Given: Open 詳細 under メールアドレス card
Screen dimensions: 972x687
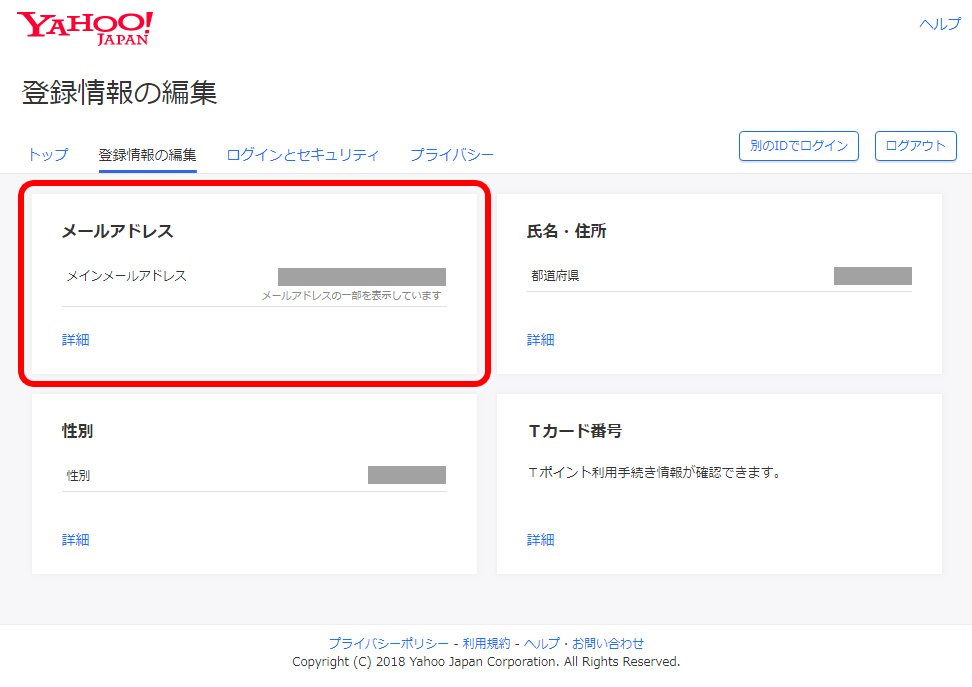Looking at the screenshot, I should 76,340.
